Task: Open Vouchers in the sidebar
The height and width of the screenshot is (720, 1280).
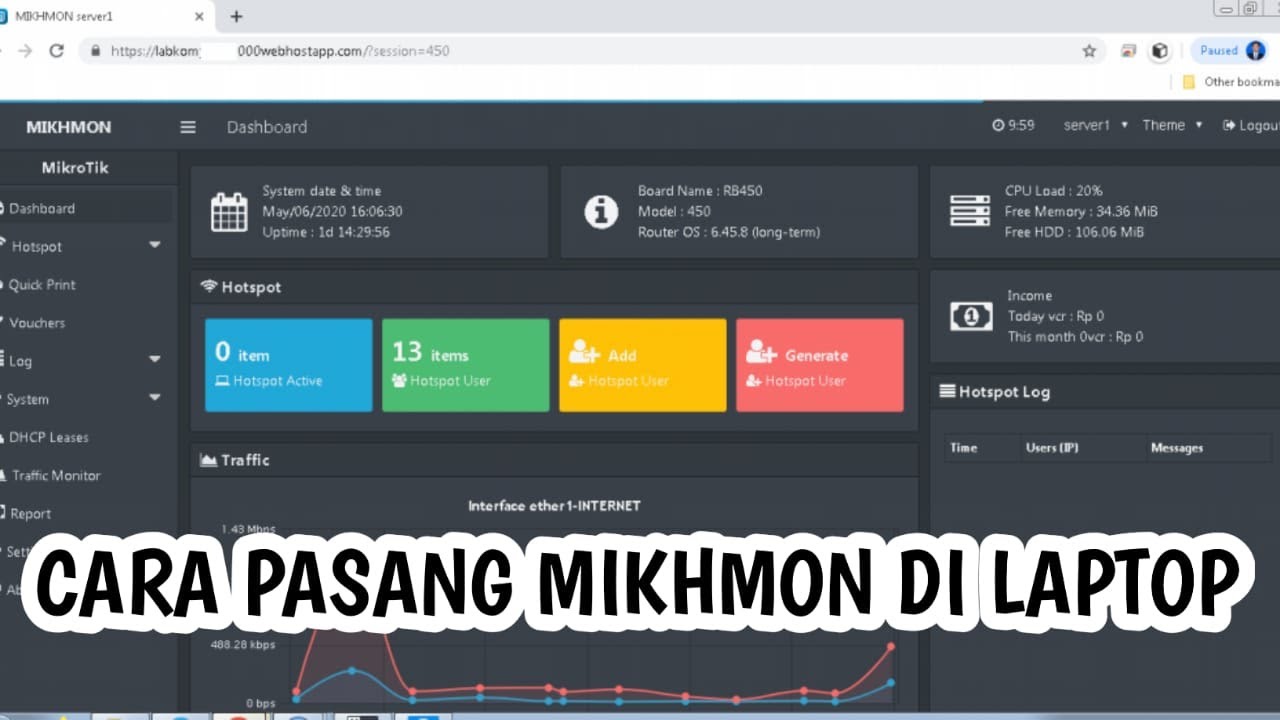Action: (x=85, y=322)
